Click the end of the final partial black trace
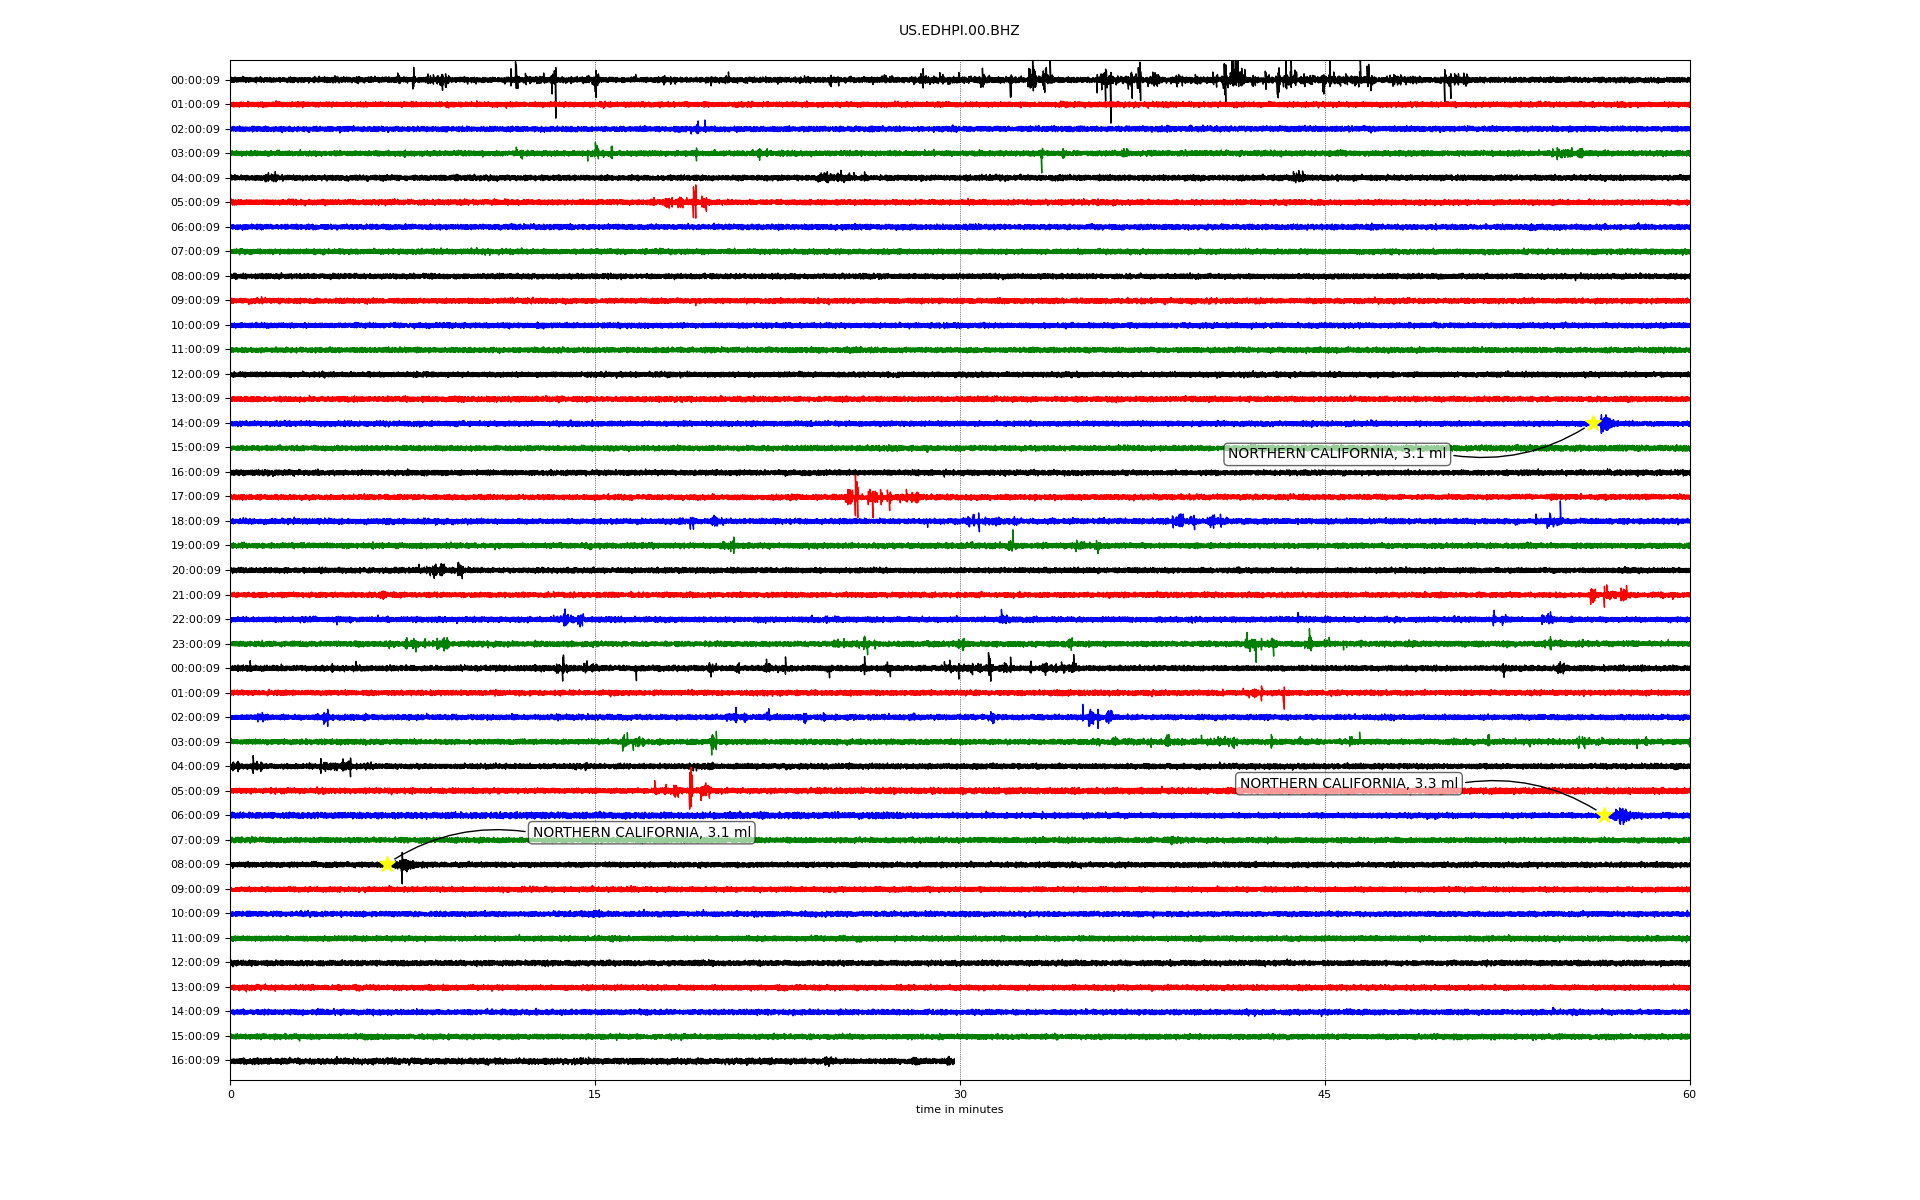Screen dimensions: 1920x1200 (952, 1061)
